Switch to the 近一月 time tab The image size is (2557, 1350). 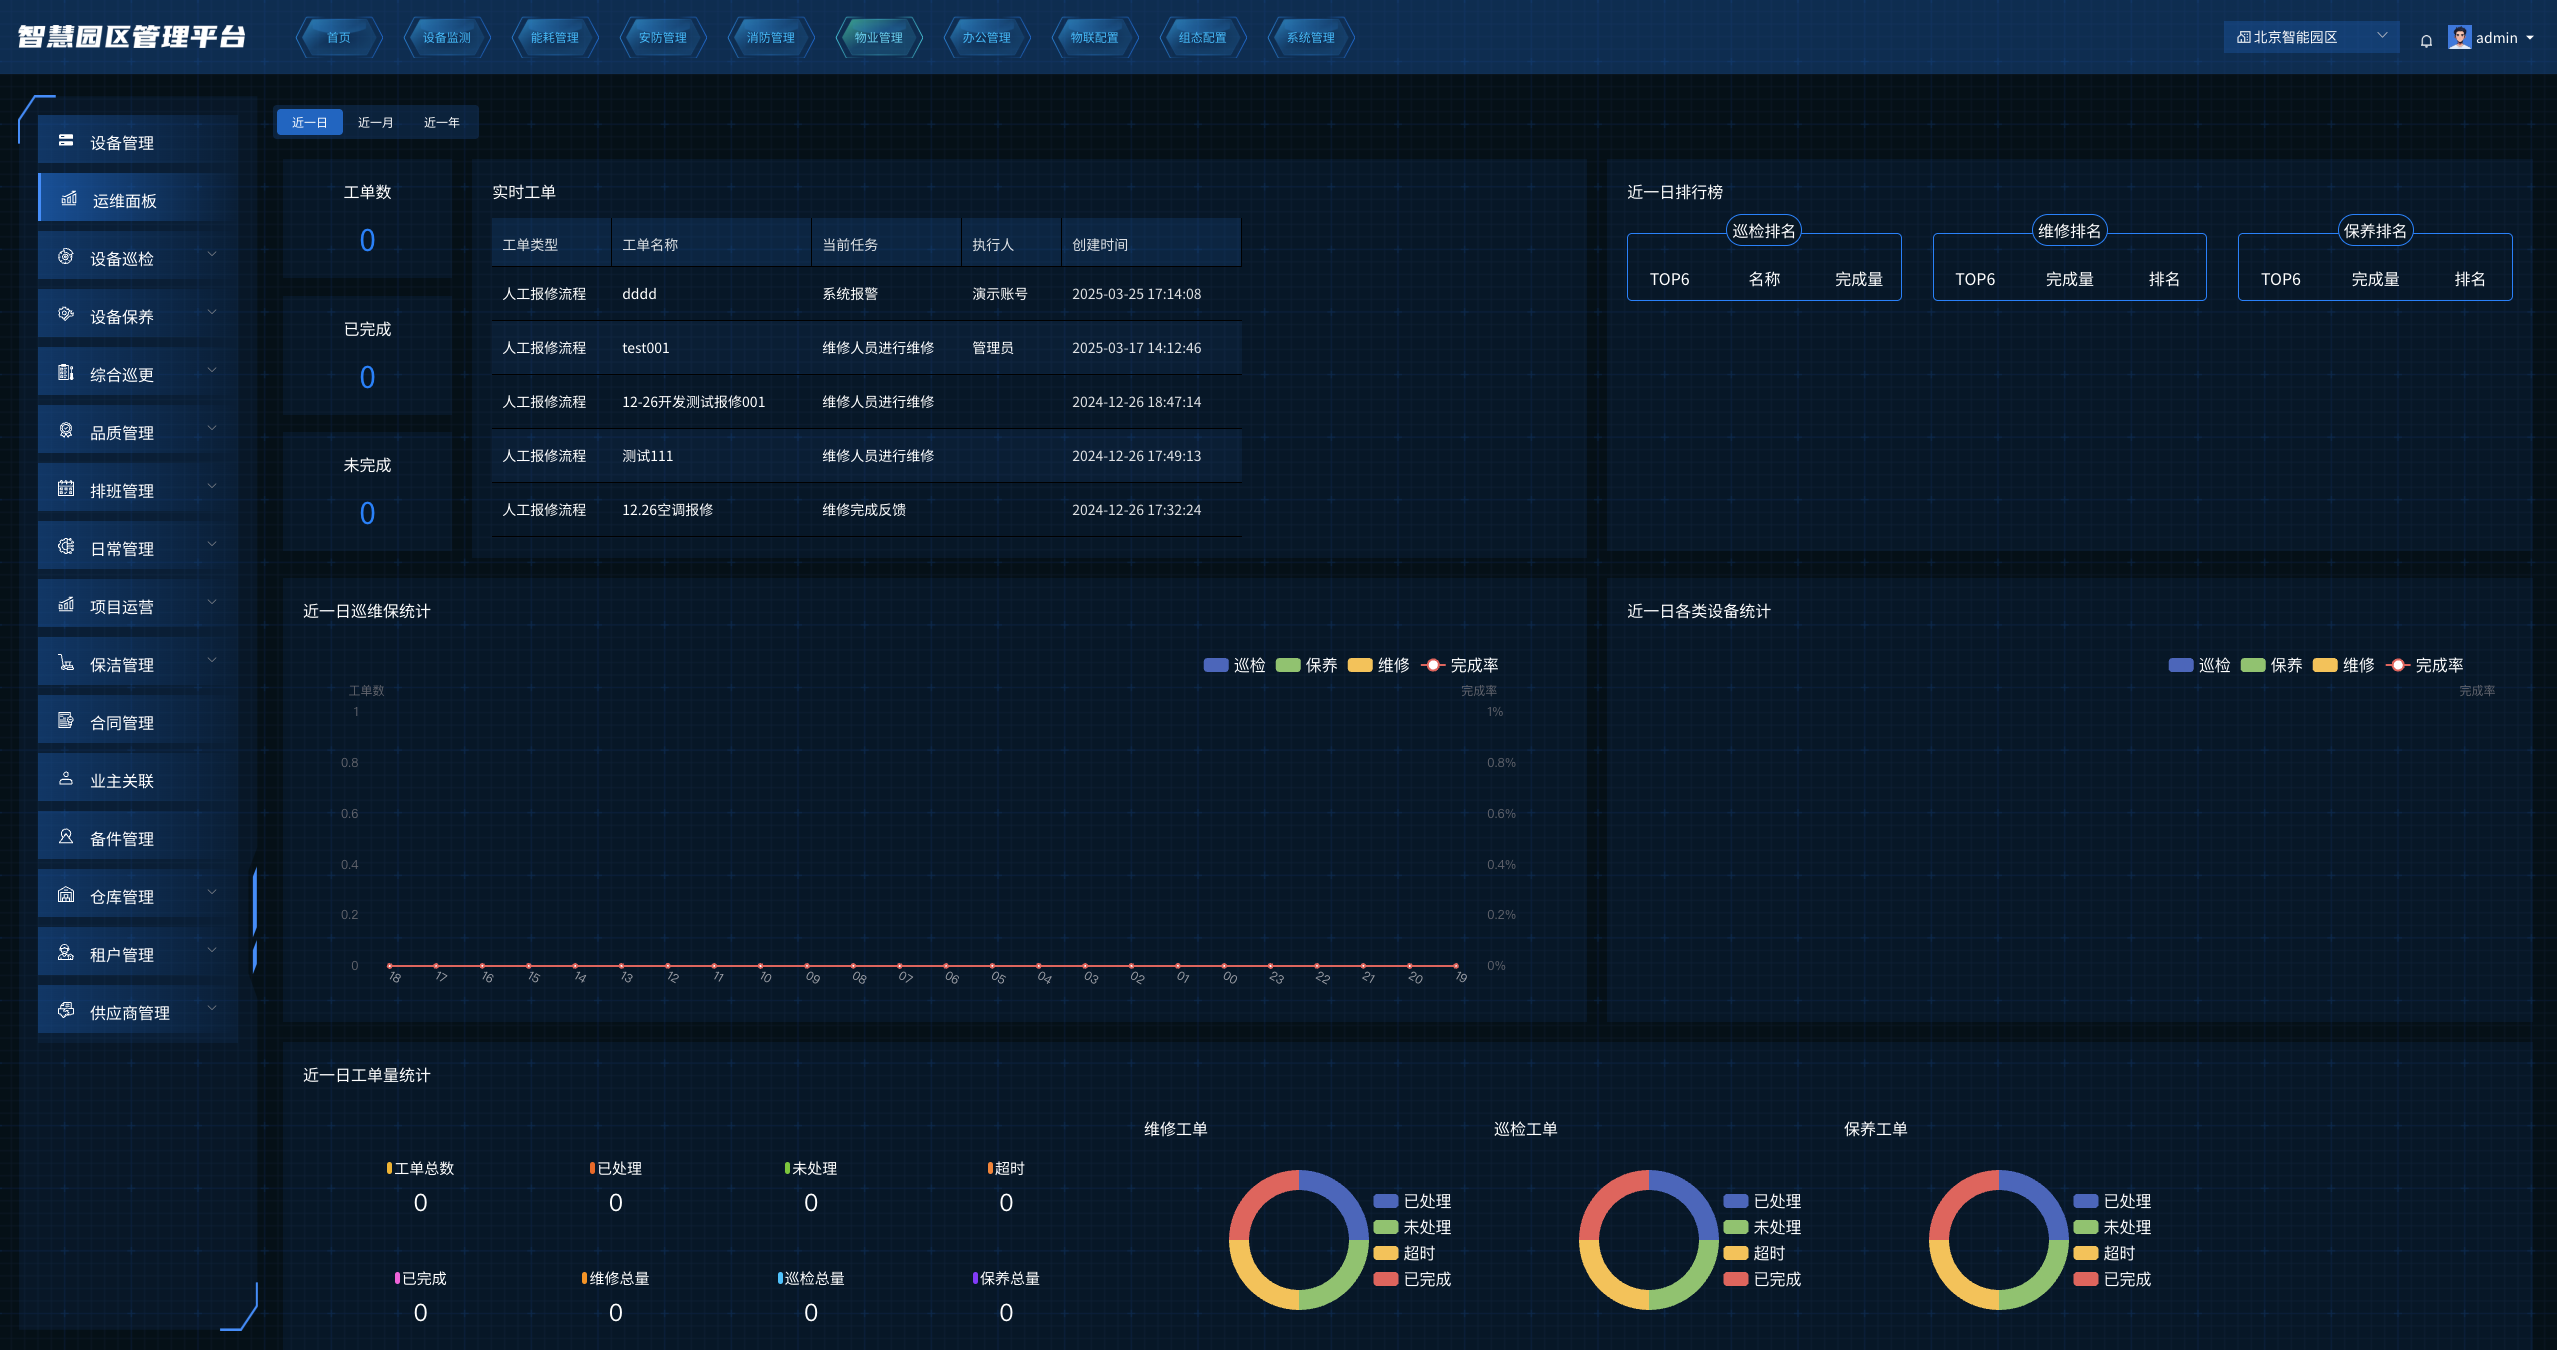[375, 122]
